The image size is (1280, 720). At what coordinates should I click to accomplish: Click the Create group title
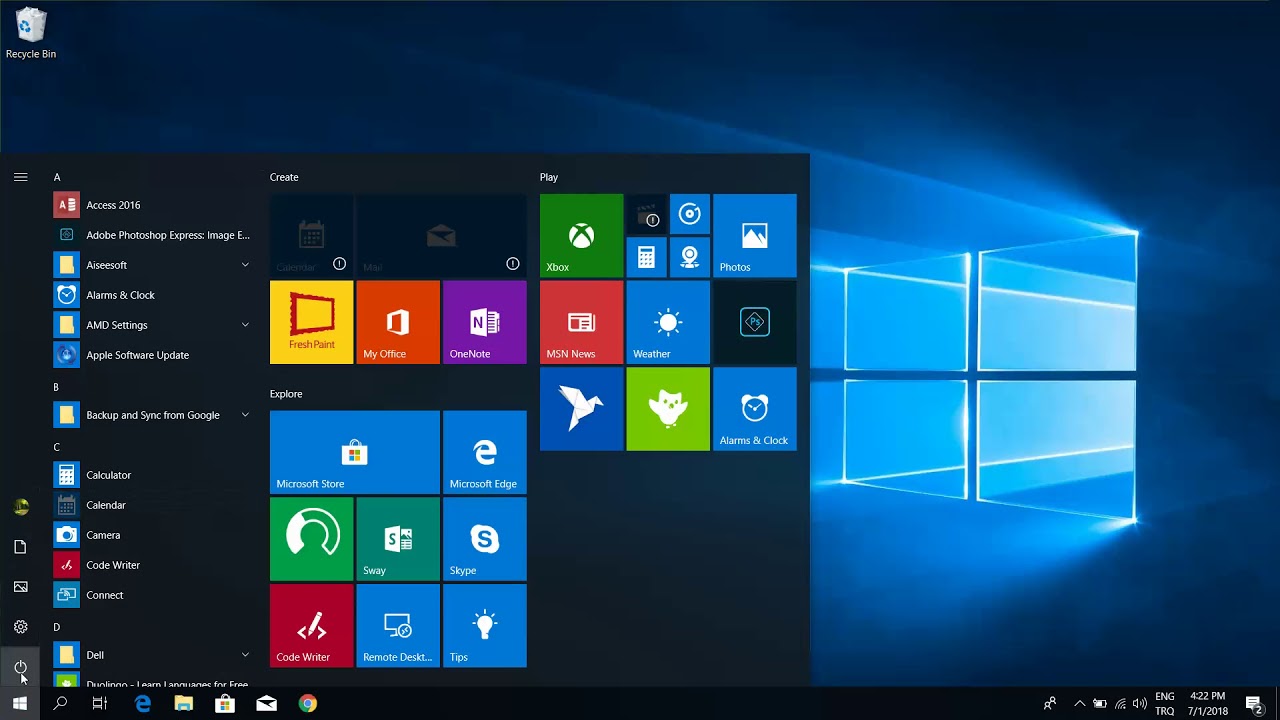(x=284, y=177)
